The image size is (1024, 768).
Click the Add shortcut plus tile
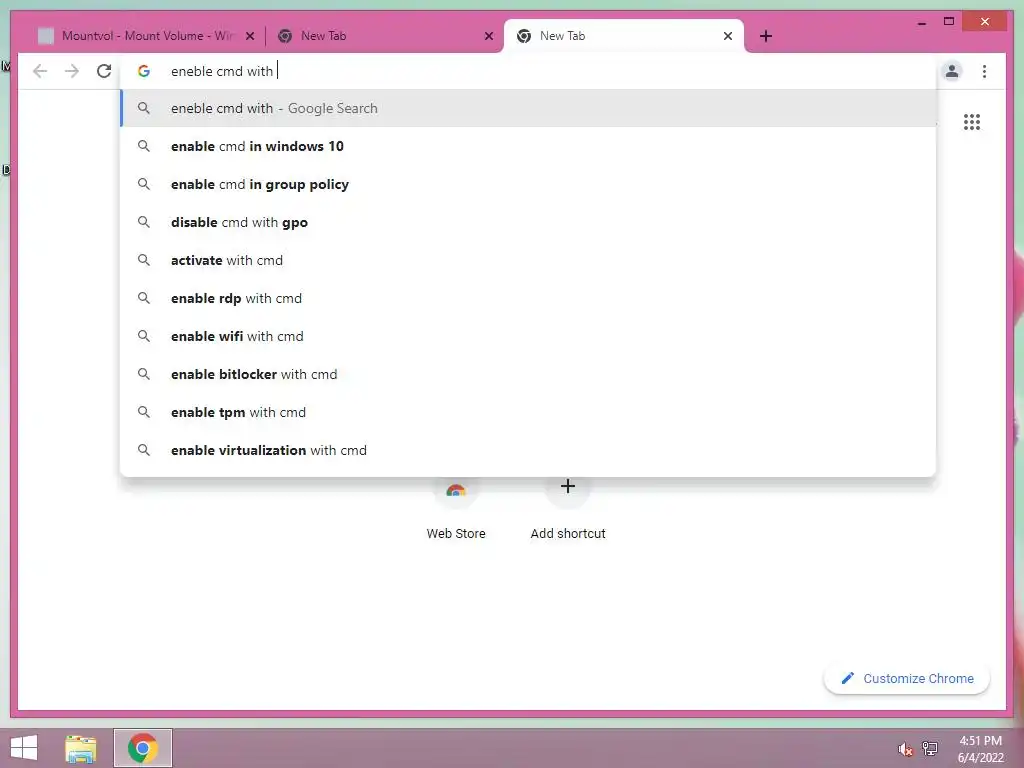(x=568, y=509)
